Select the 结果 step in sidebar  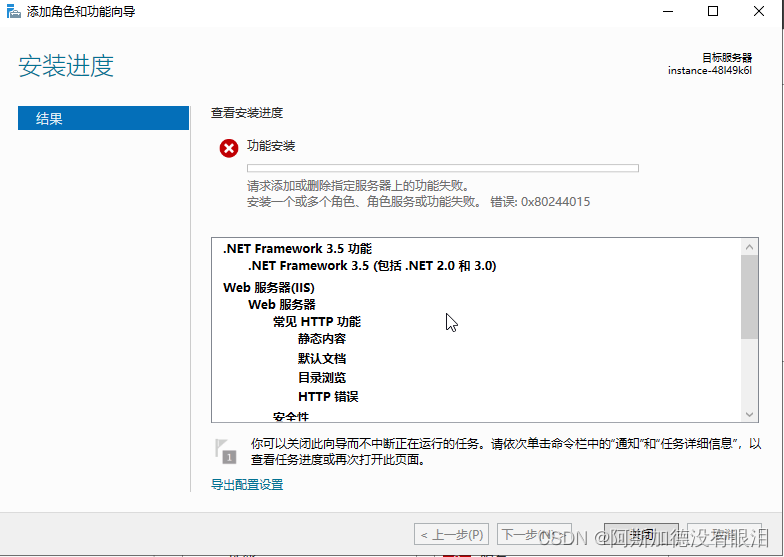coord(104,118)
